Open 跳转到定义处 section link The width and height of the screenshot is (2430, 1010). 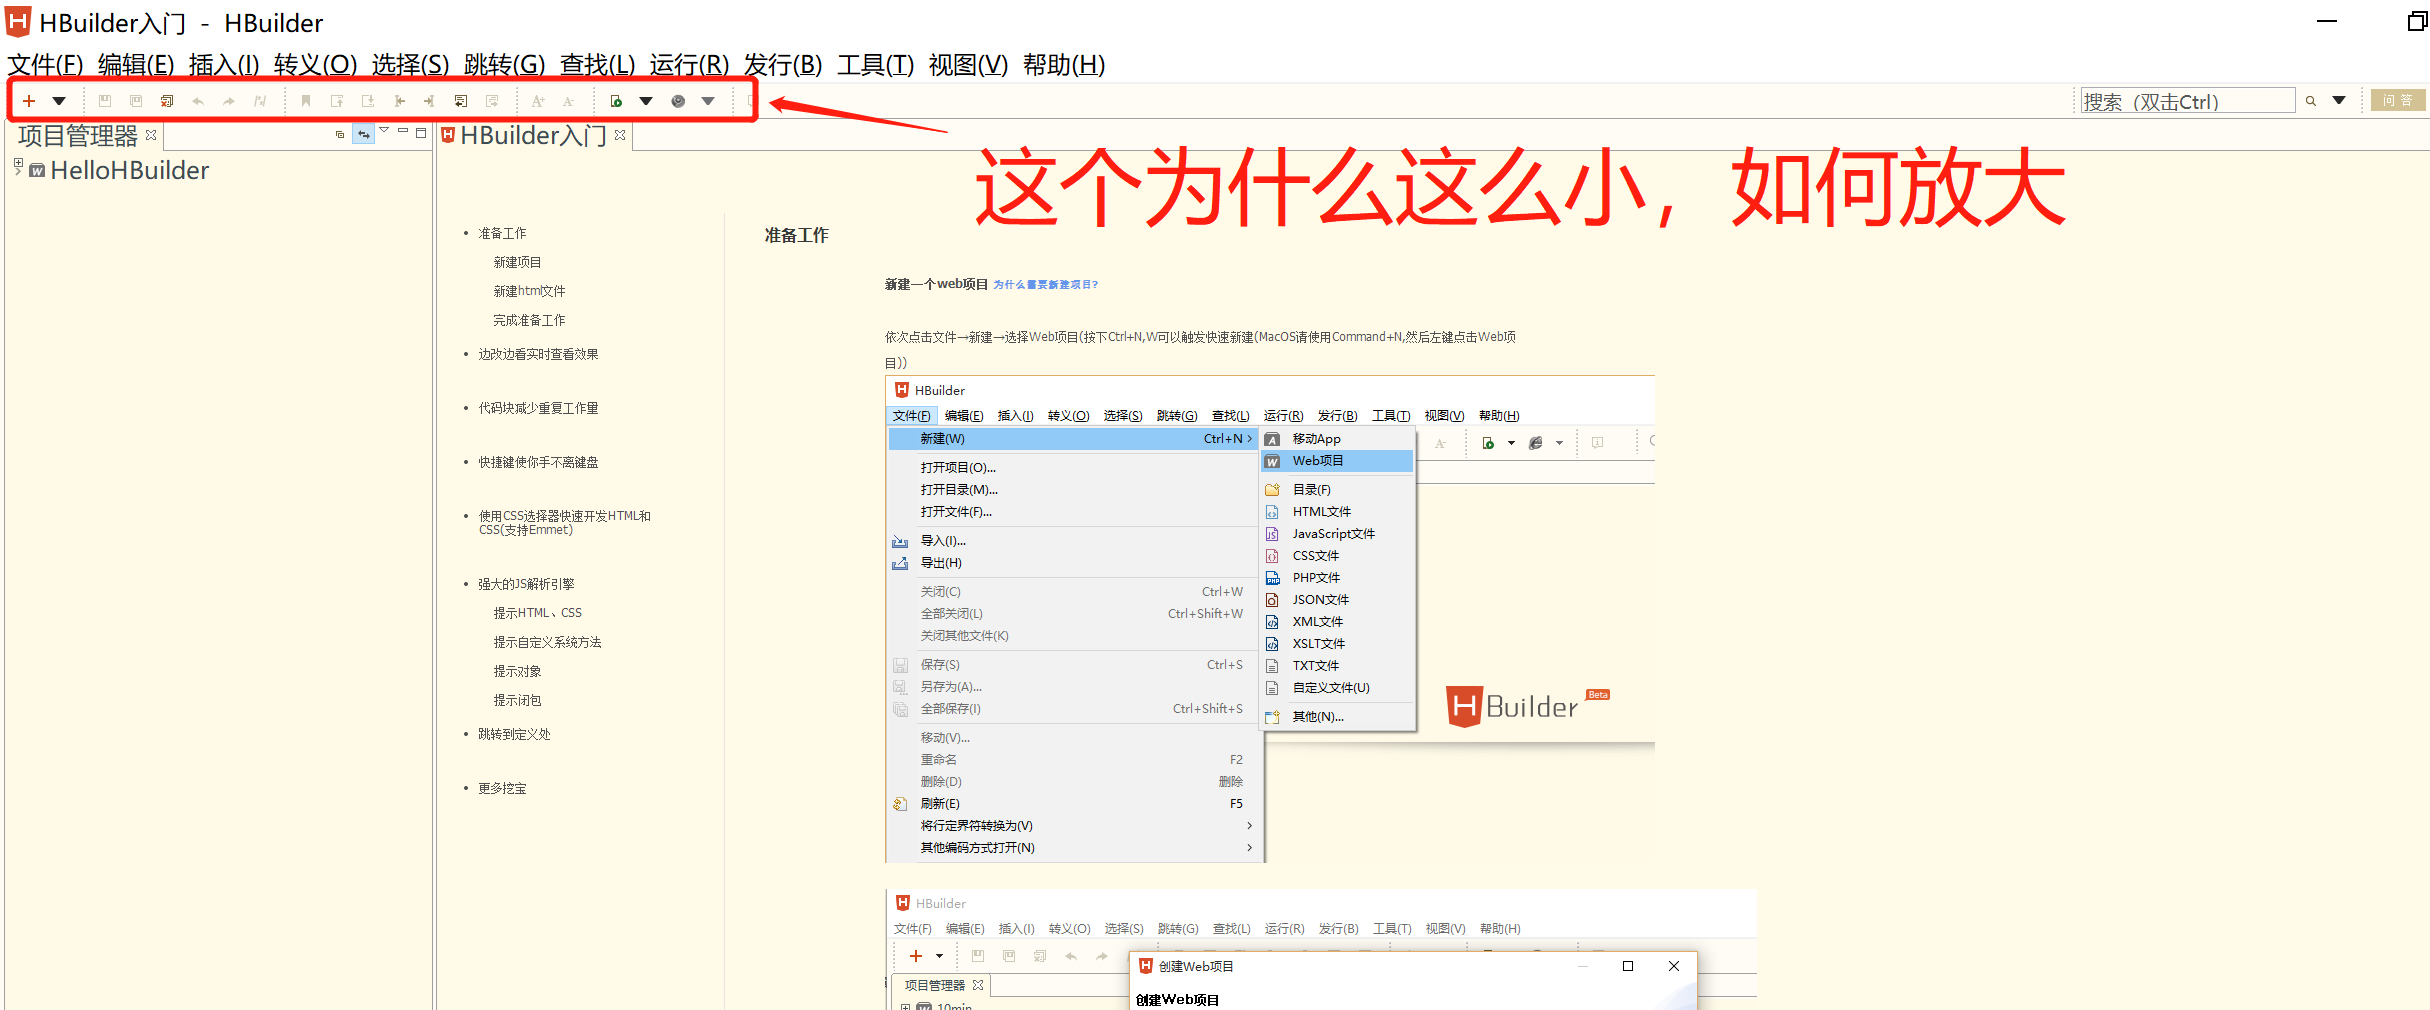[x=514, y=734]
